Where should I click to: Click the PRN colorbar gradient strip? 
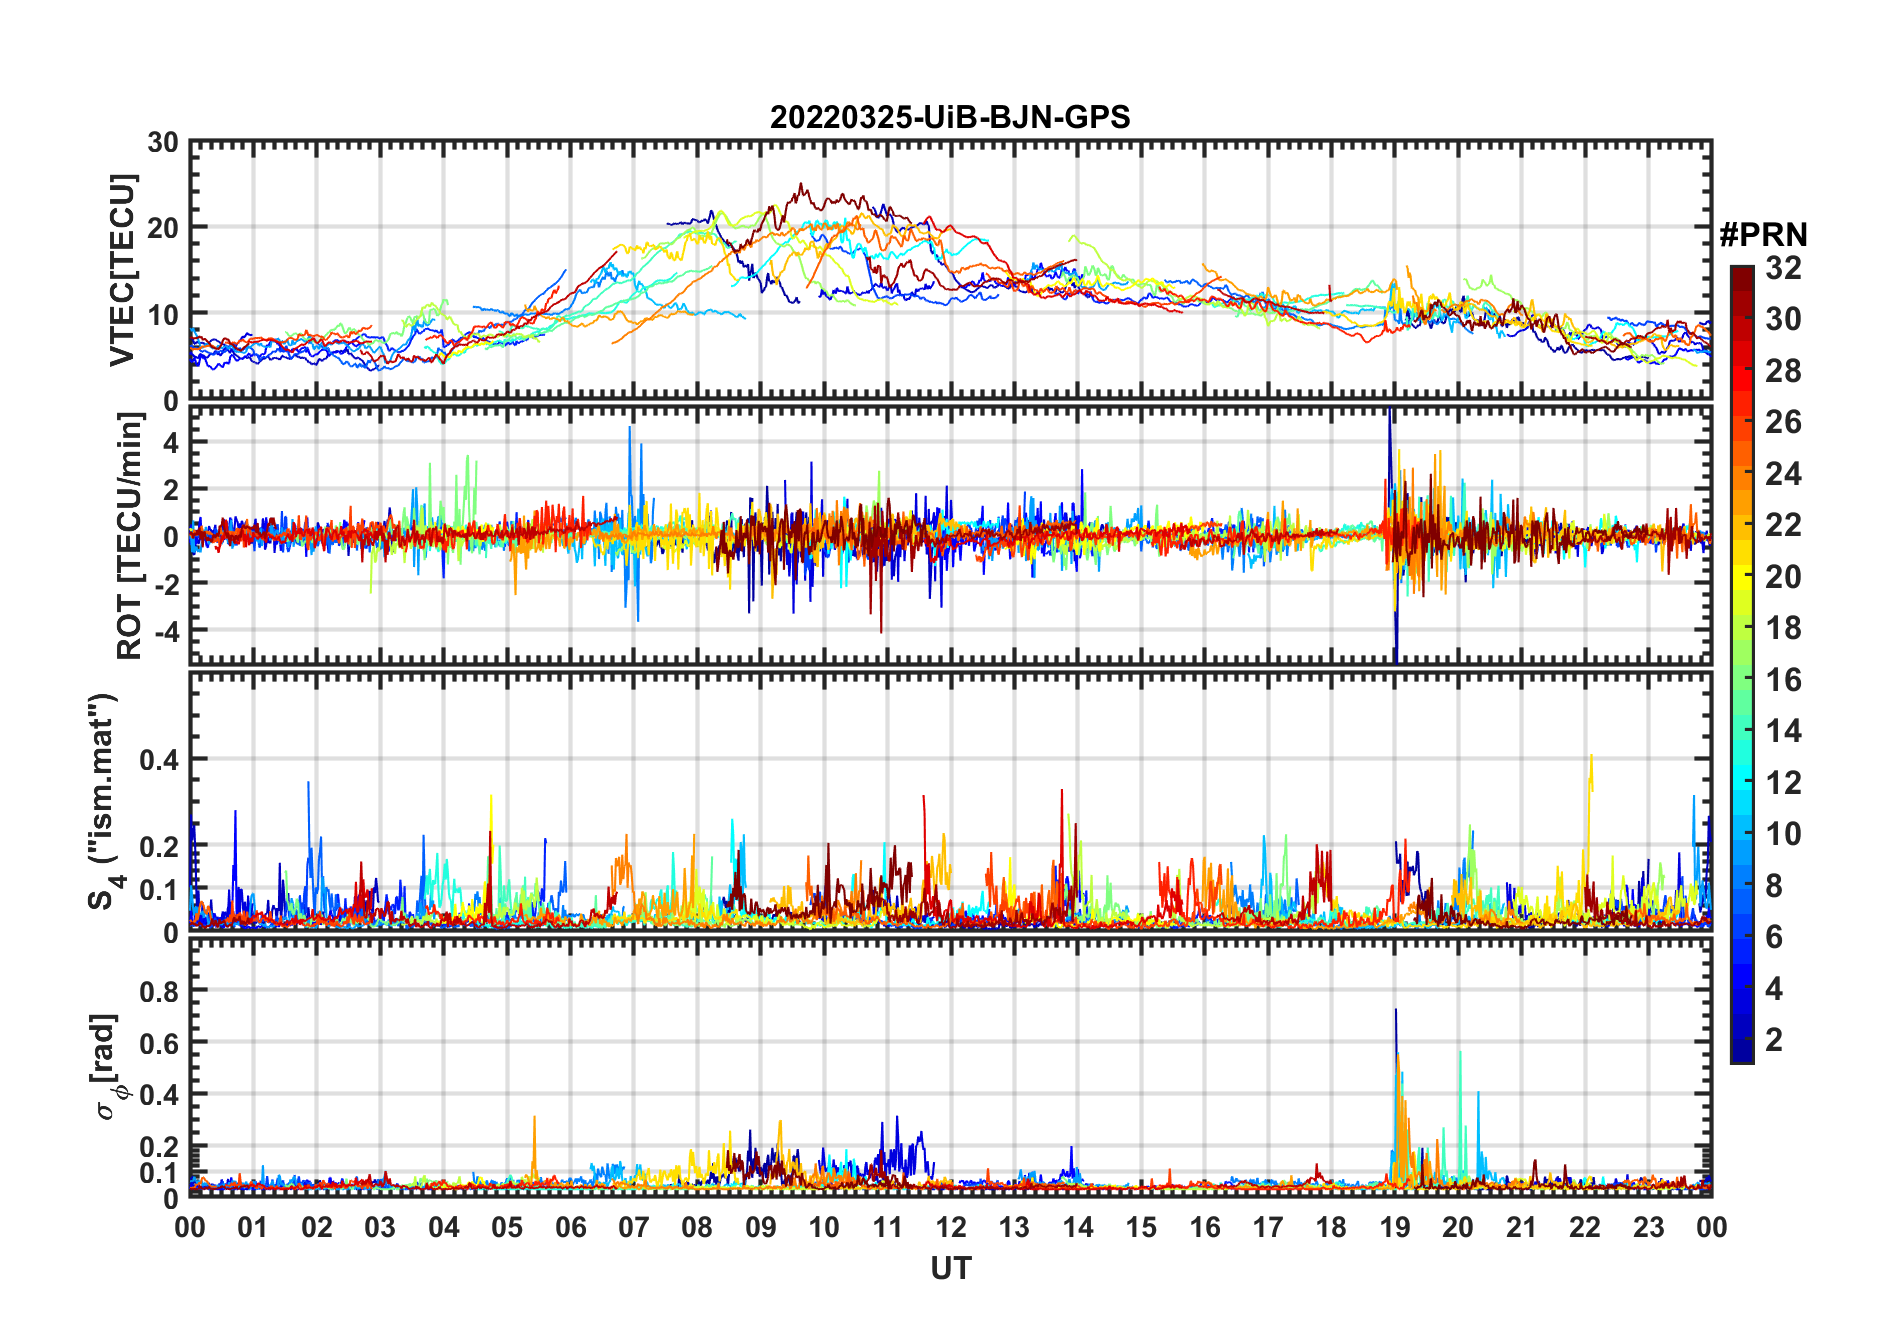(x=1742, y=664)
